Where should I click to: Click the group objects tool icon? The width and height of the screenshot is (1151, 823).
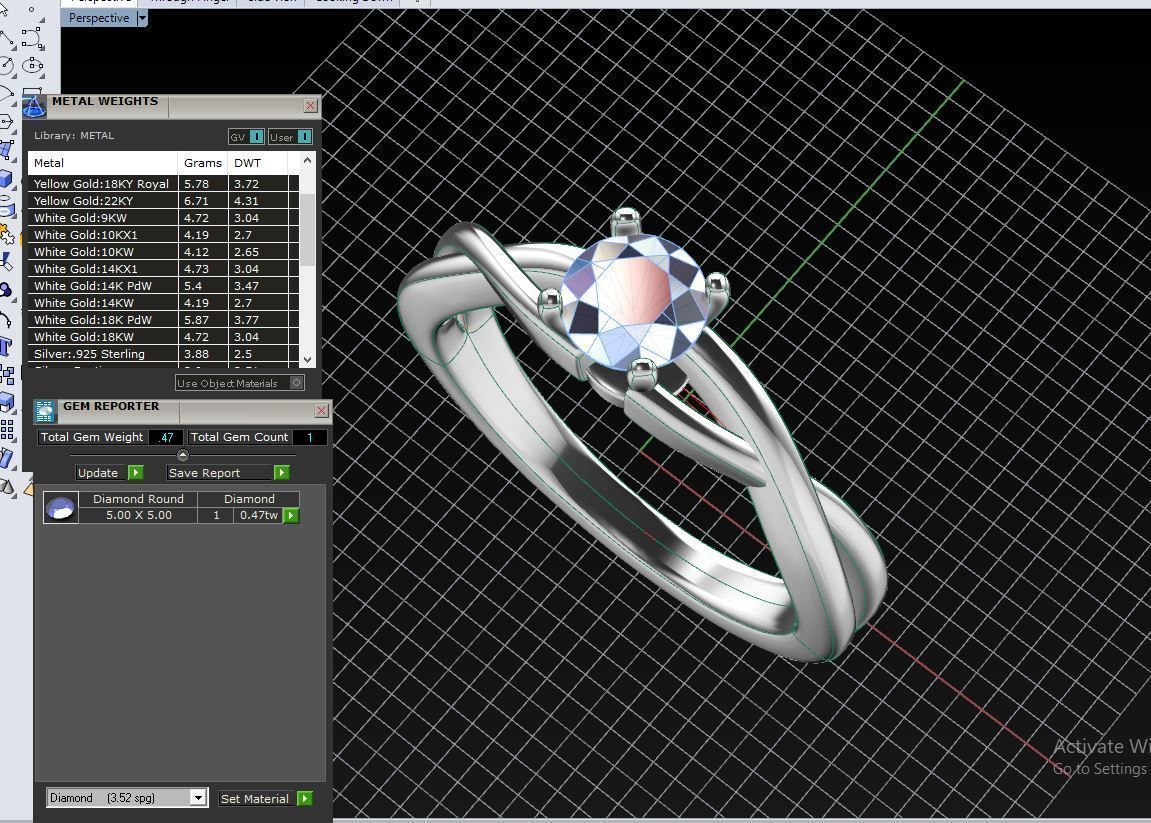tap(7, 374)
